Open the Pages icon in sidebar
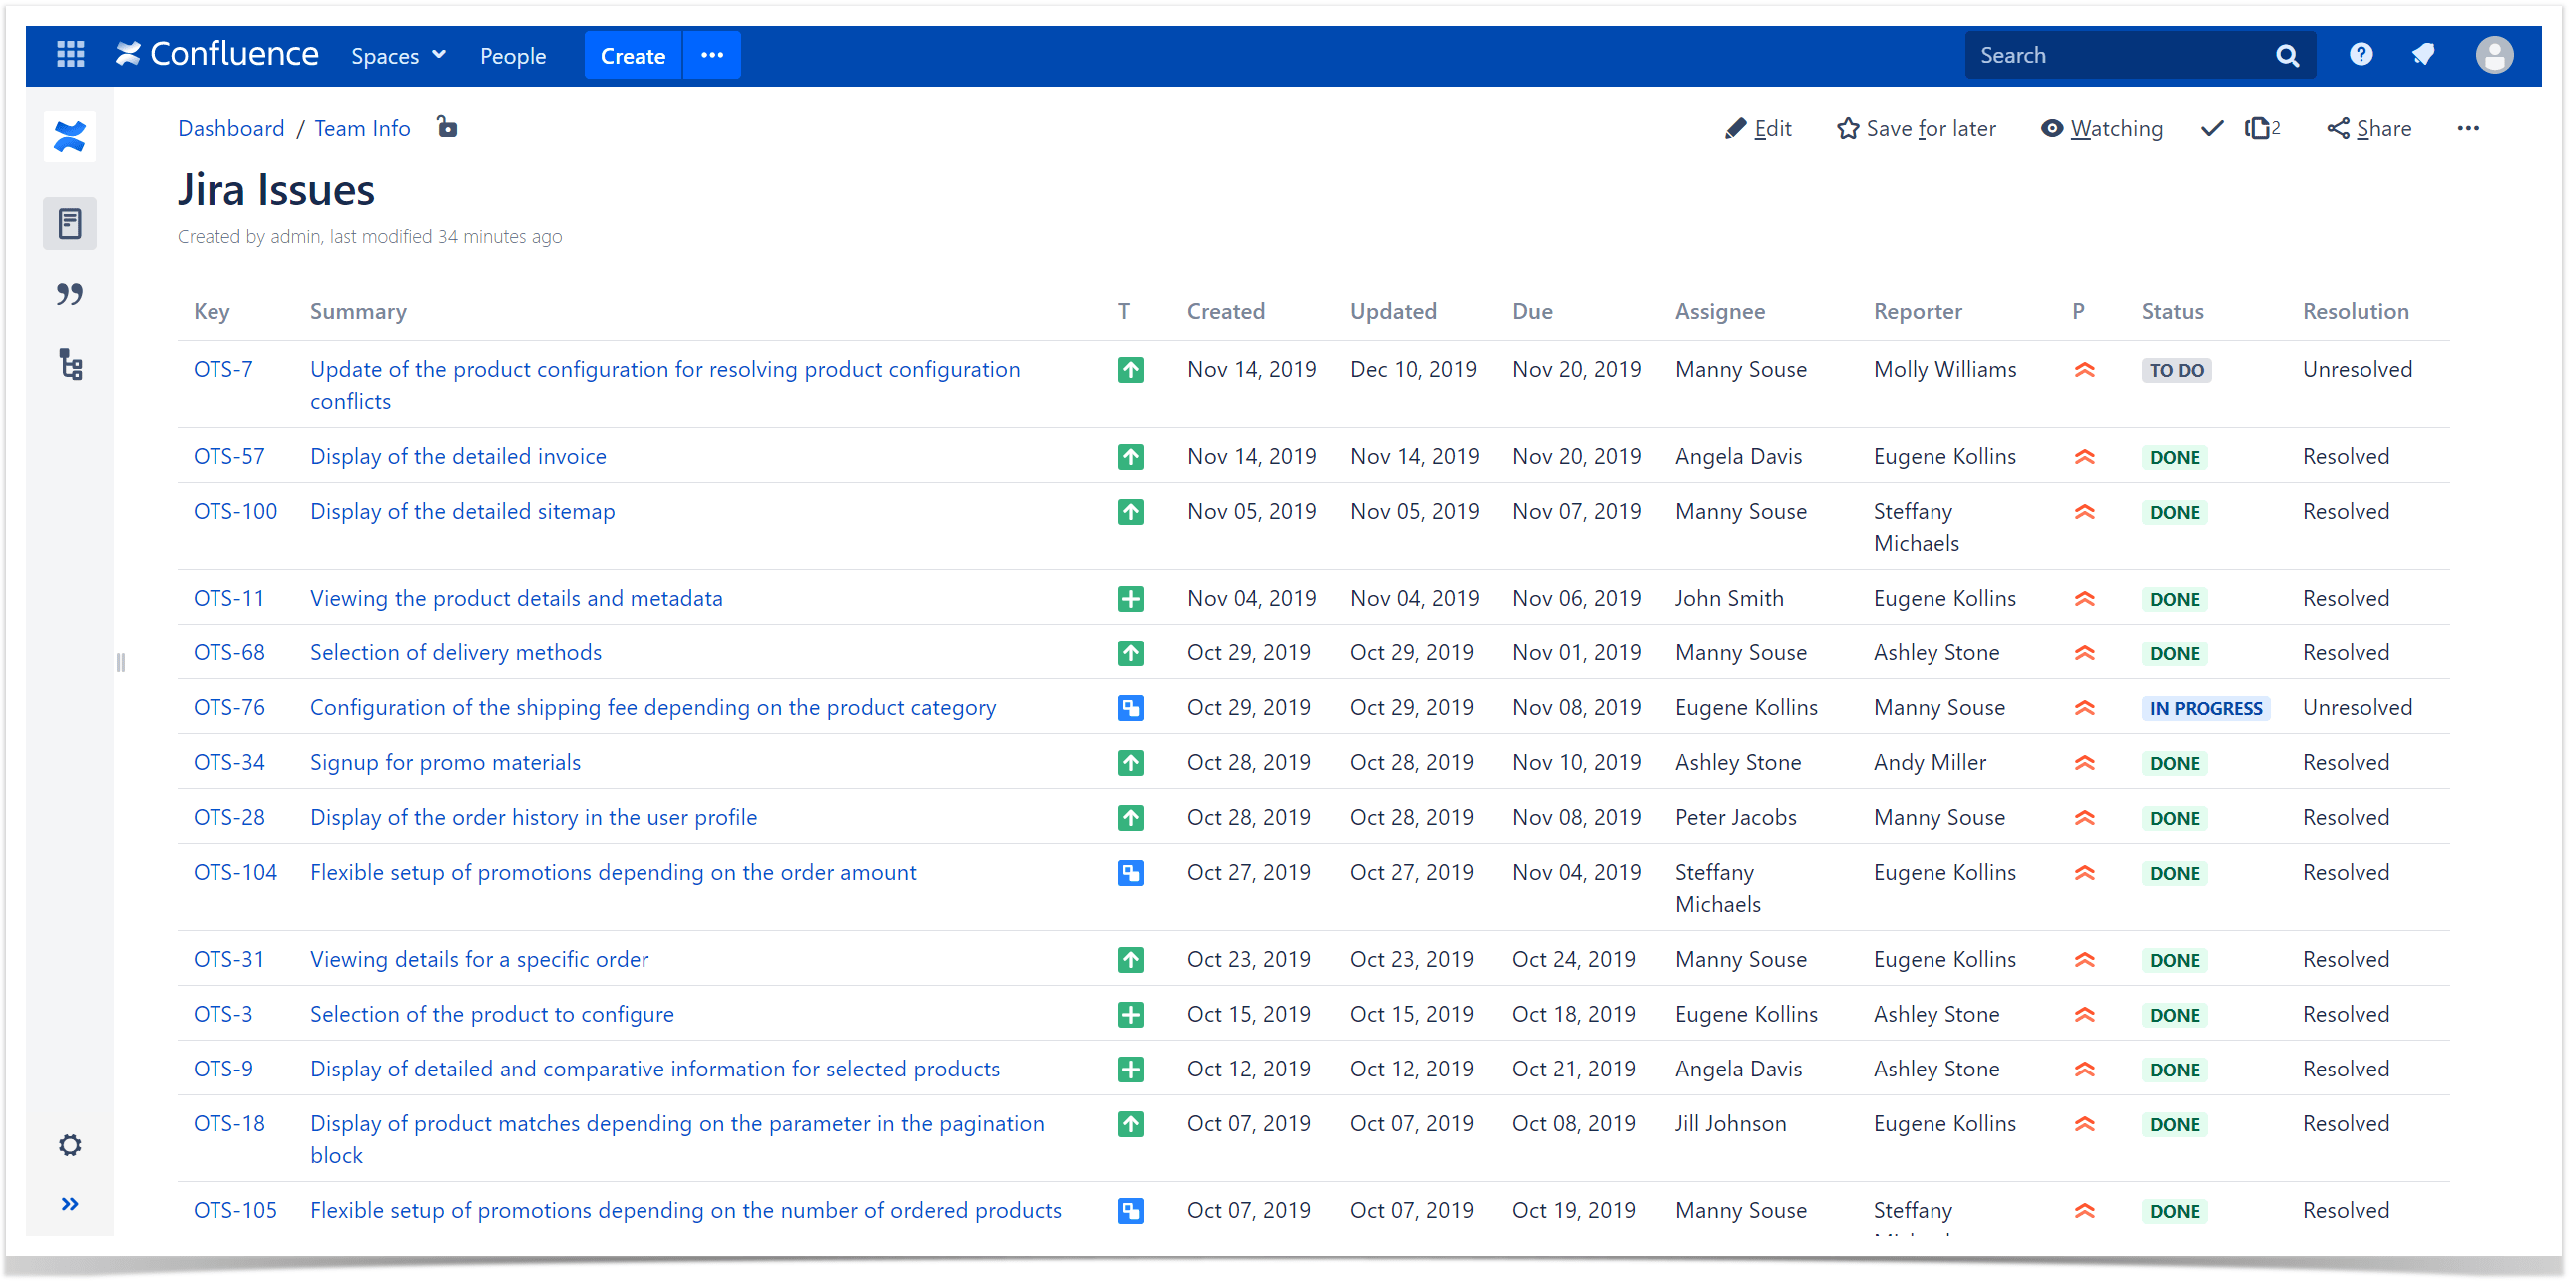Screen dimensions: 2576x1285 click(70, 223)
